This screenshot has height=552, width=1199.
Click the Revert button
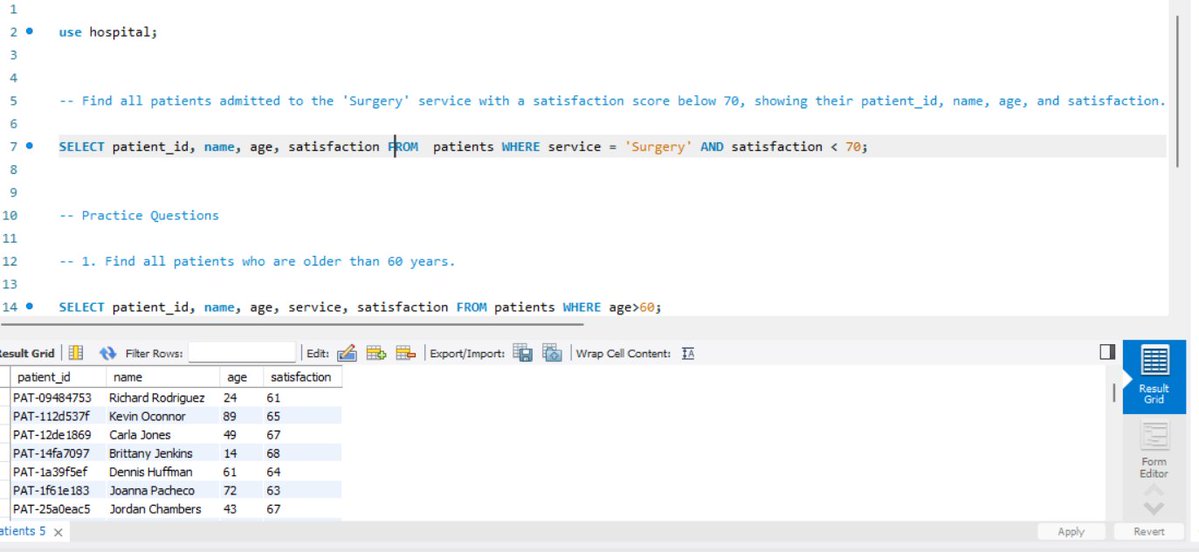(1149, 531)
